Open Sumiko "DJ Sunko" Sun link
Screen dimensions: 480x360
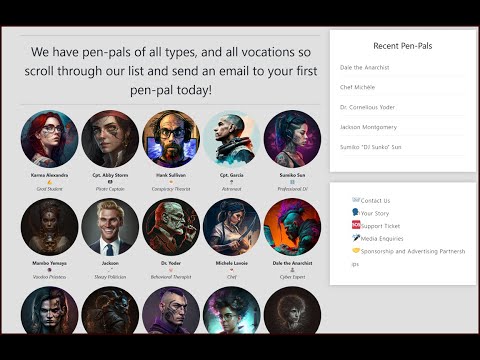(x=370, y=147)
